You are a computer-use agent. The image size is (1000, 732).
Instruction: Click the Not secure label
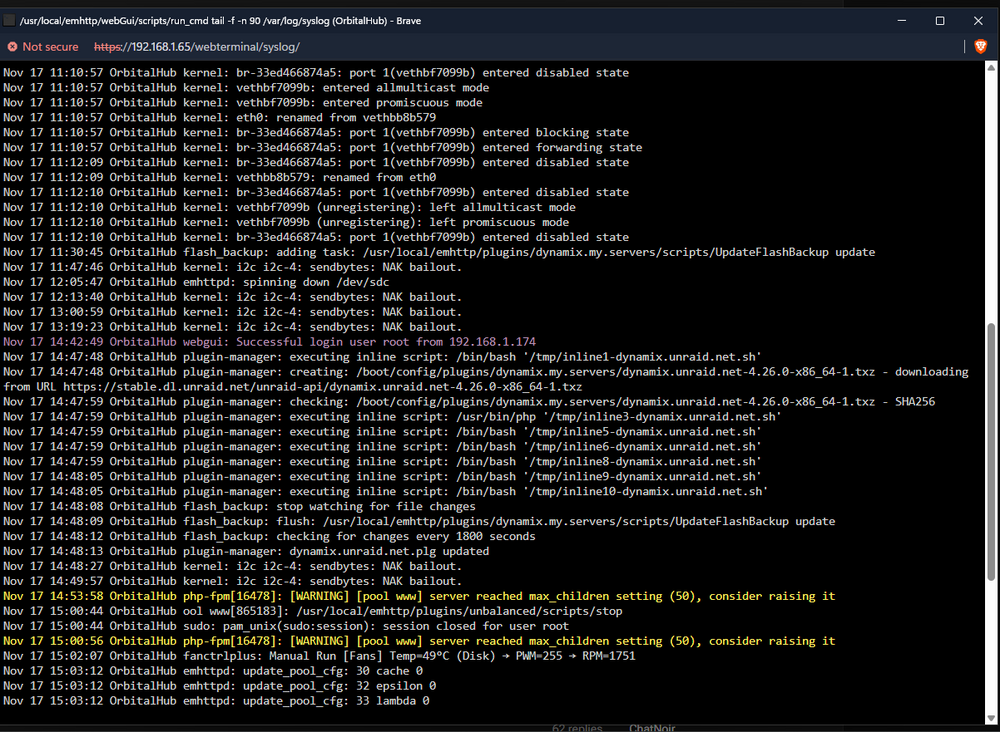point(50,47)
